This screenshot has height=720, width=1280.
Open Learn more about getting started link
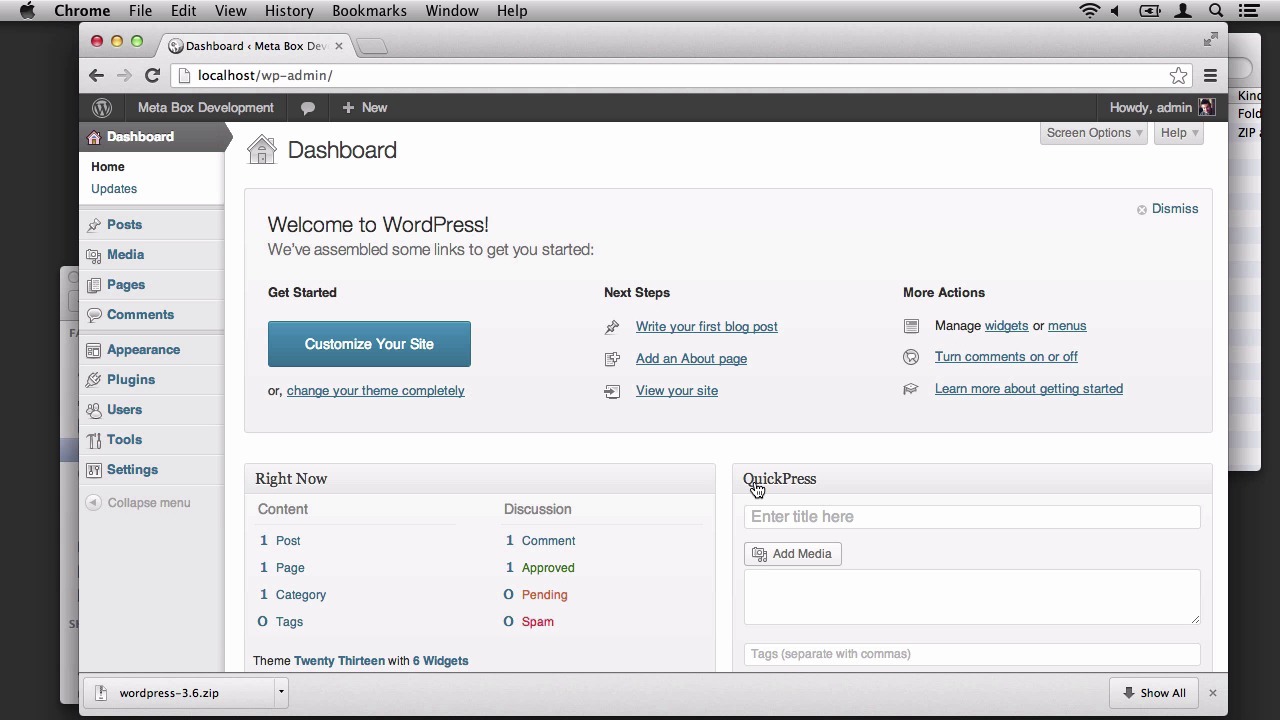click(x=1029, y=389)
